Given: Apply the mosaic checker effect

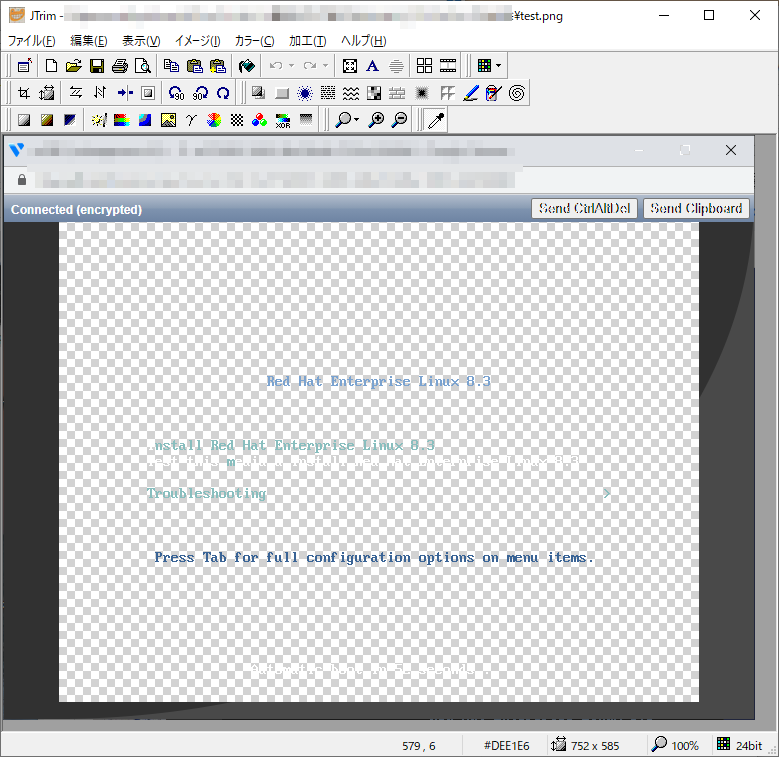Looking at the screenshot, I should (374, 93).
